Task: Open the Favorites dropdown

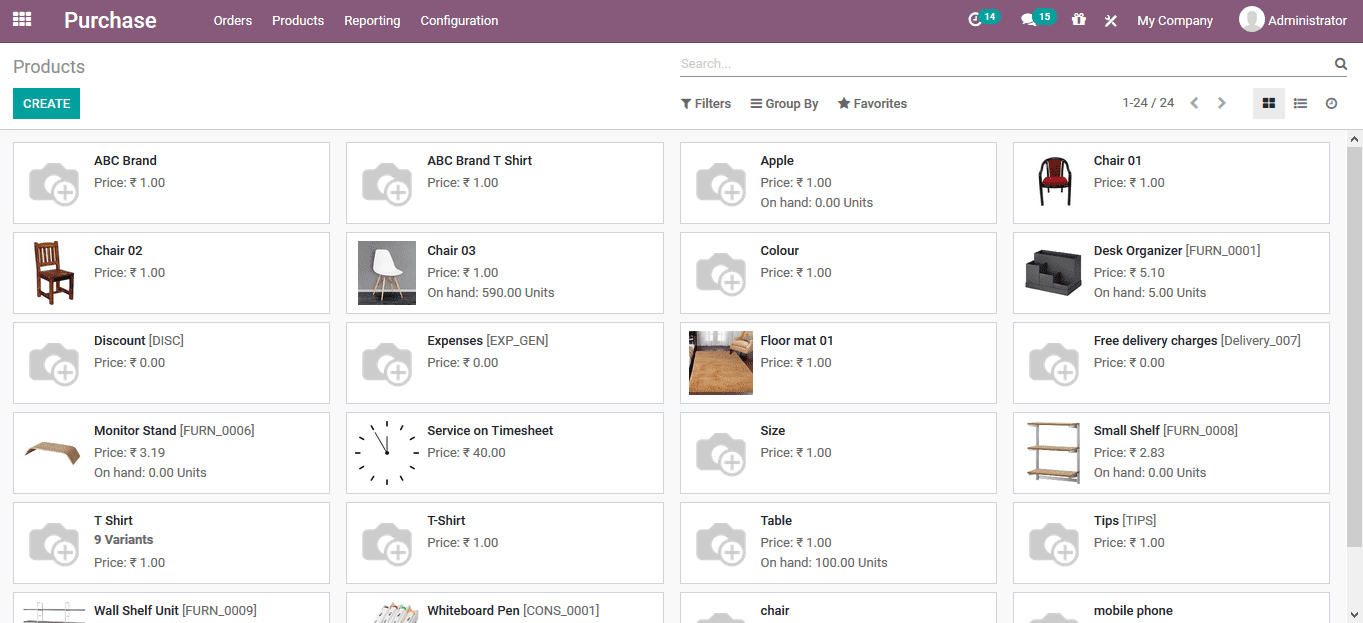Action: click(x=871, y=103)
